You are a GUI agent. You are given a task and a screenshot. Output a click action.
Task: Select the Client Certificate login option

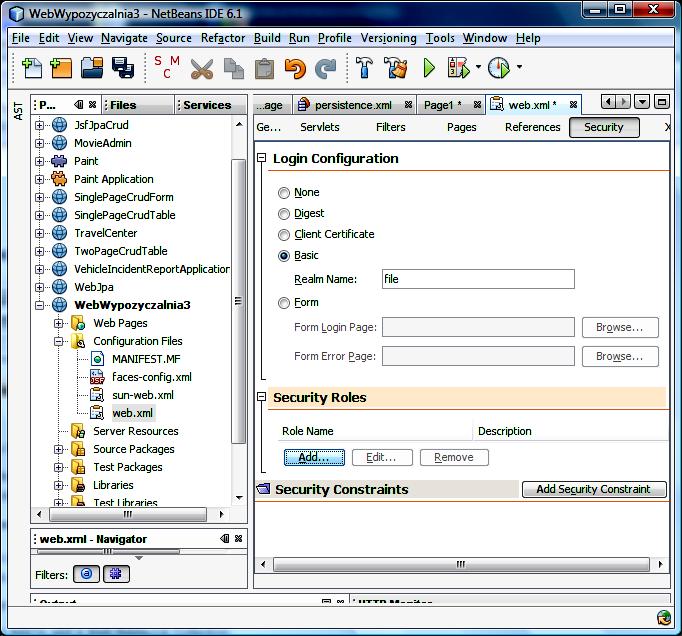point(284,235)
